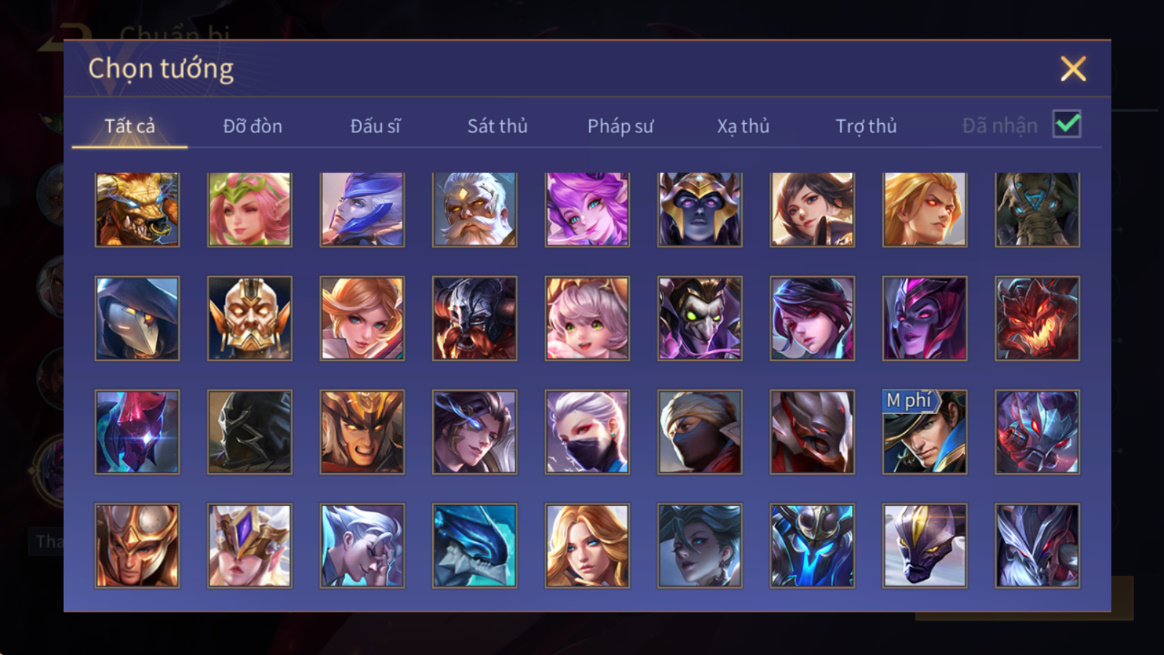Pick the blue shark creature hero

coord(474,546)
